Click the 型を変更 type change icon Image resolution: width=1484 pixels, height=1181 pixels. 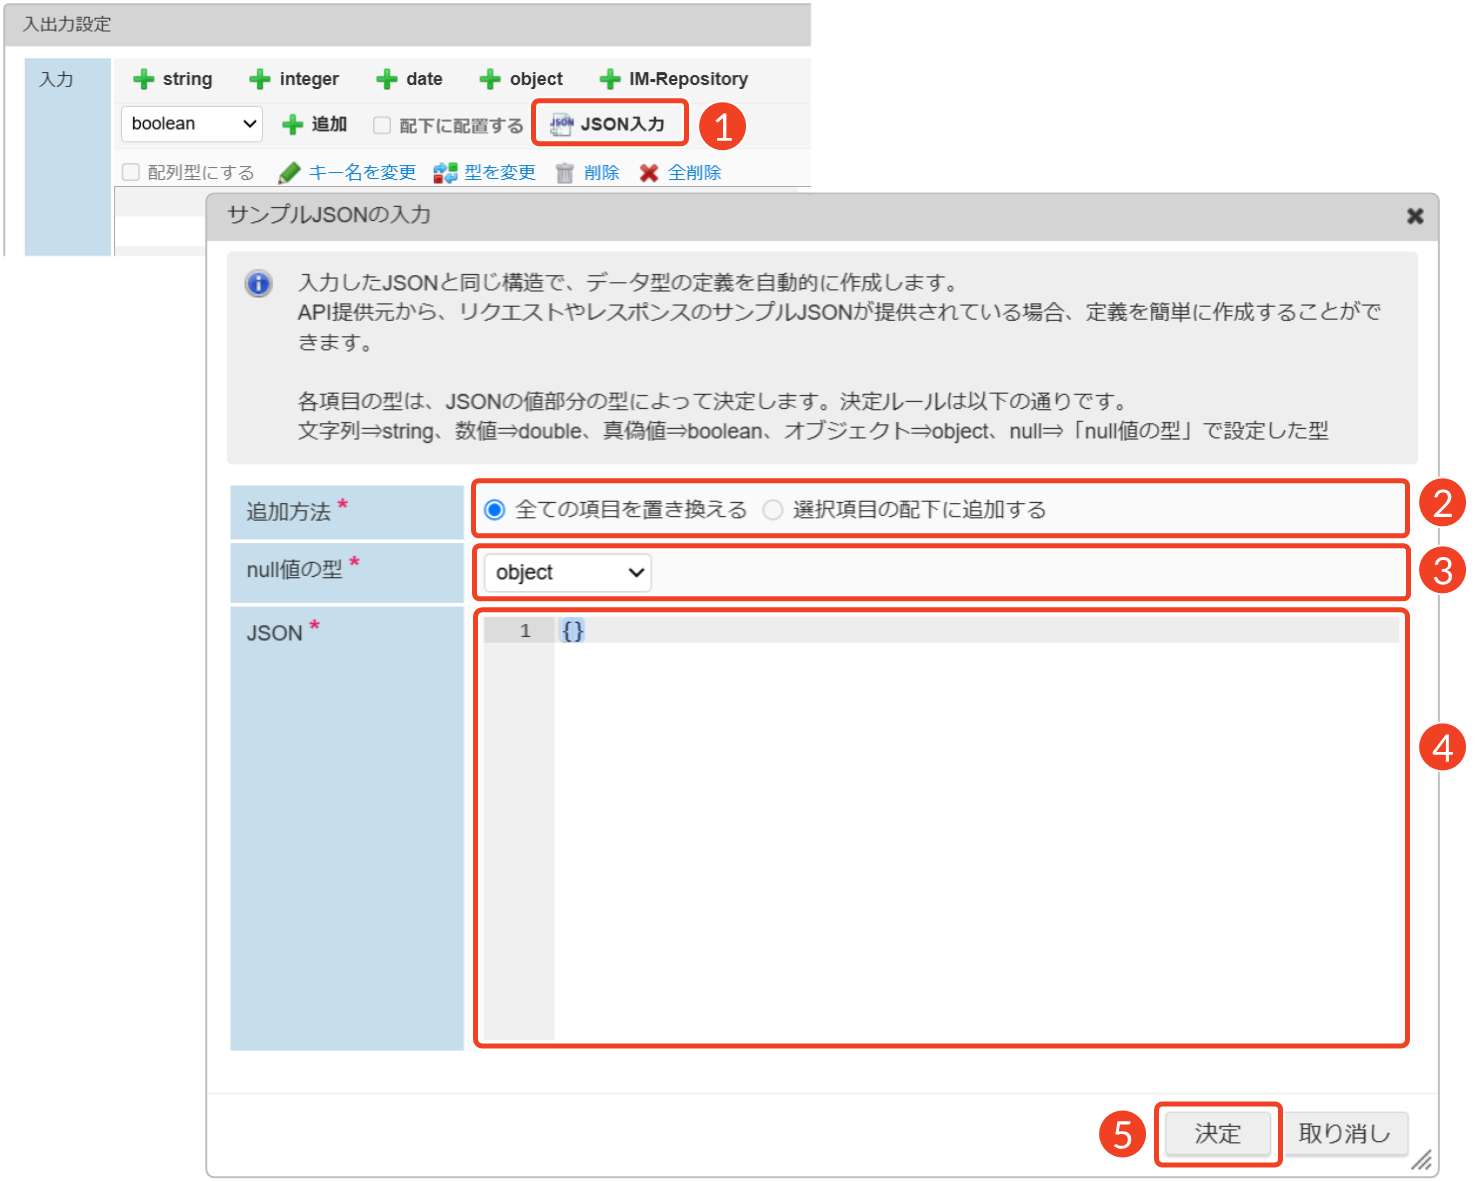click(x=445, y=173)
